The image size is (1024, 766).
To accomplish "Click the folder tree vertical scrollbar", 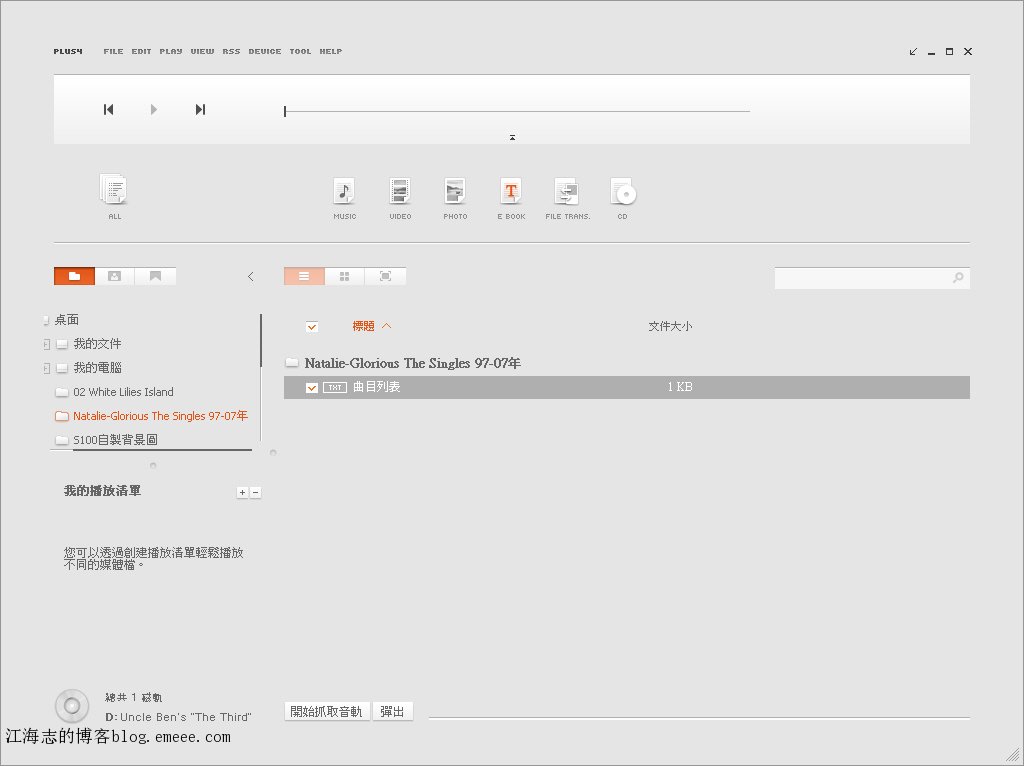I will (x=261, y=341).
